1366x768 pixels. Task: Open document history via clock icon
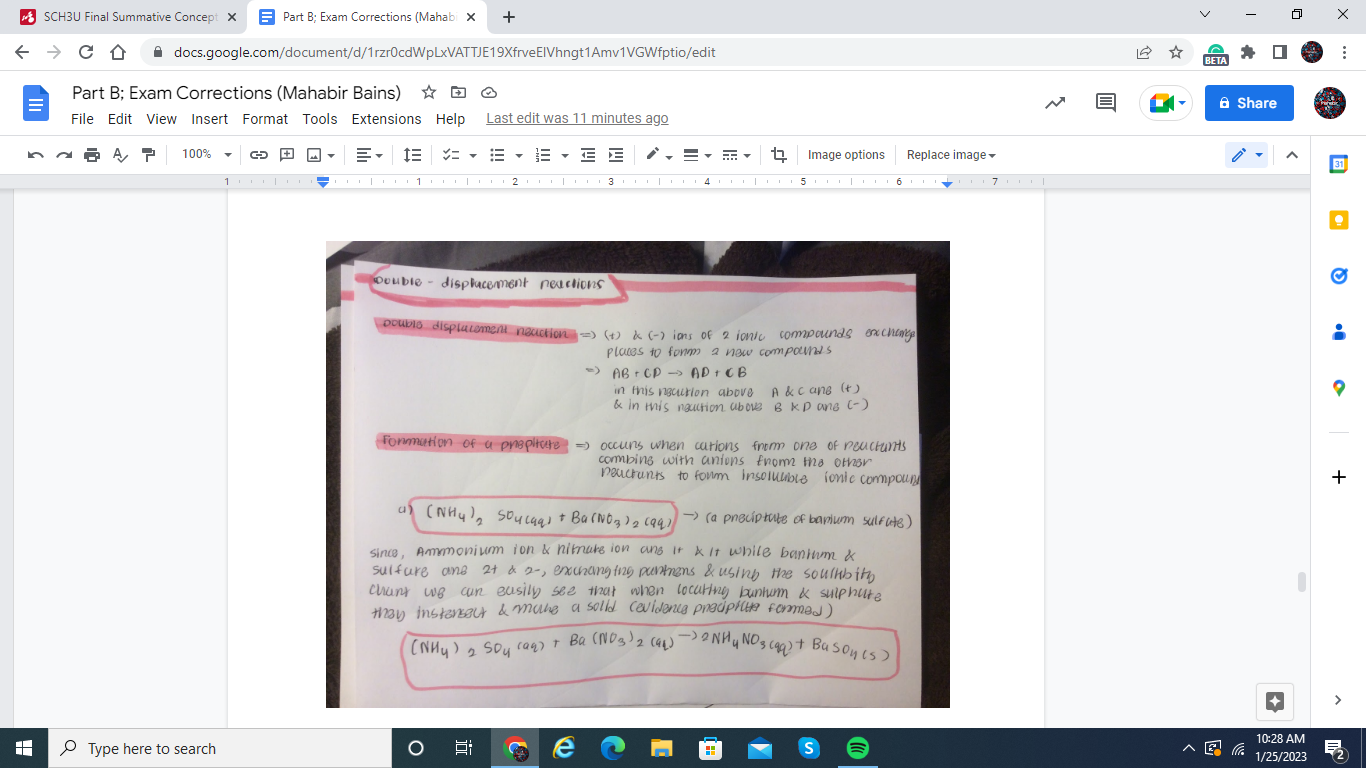(1054, 103)
